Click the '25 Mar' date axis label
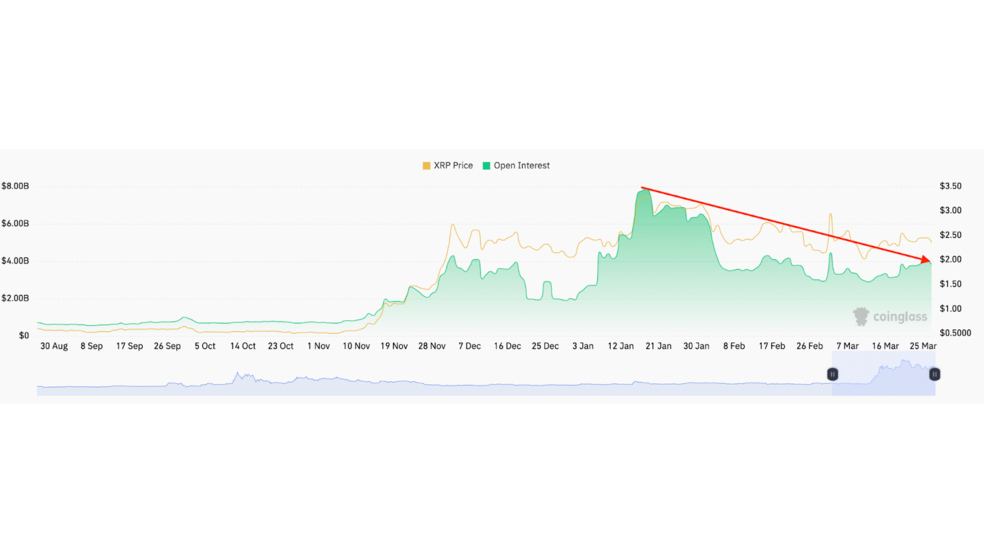The image size is (984, 554). click(x=923, y=346)
